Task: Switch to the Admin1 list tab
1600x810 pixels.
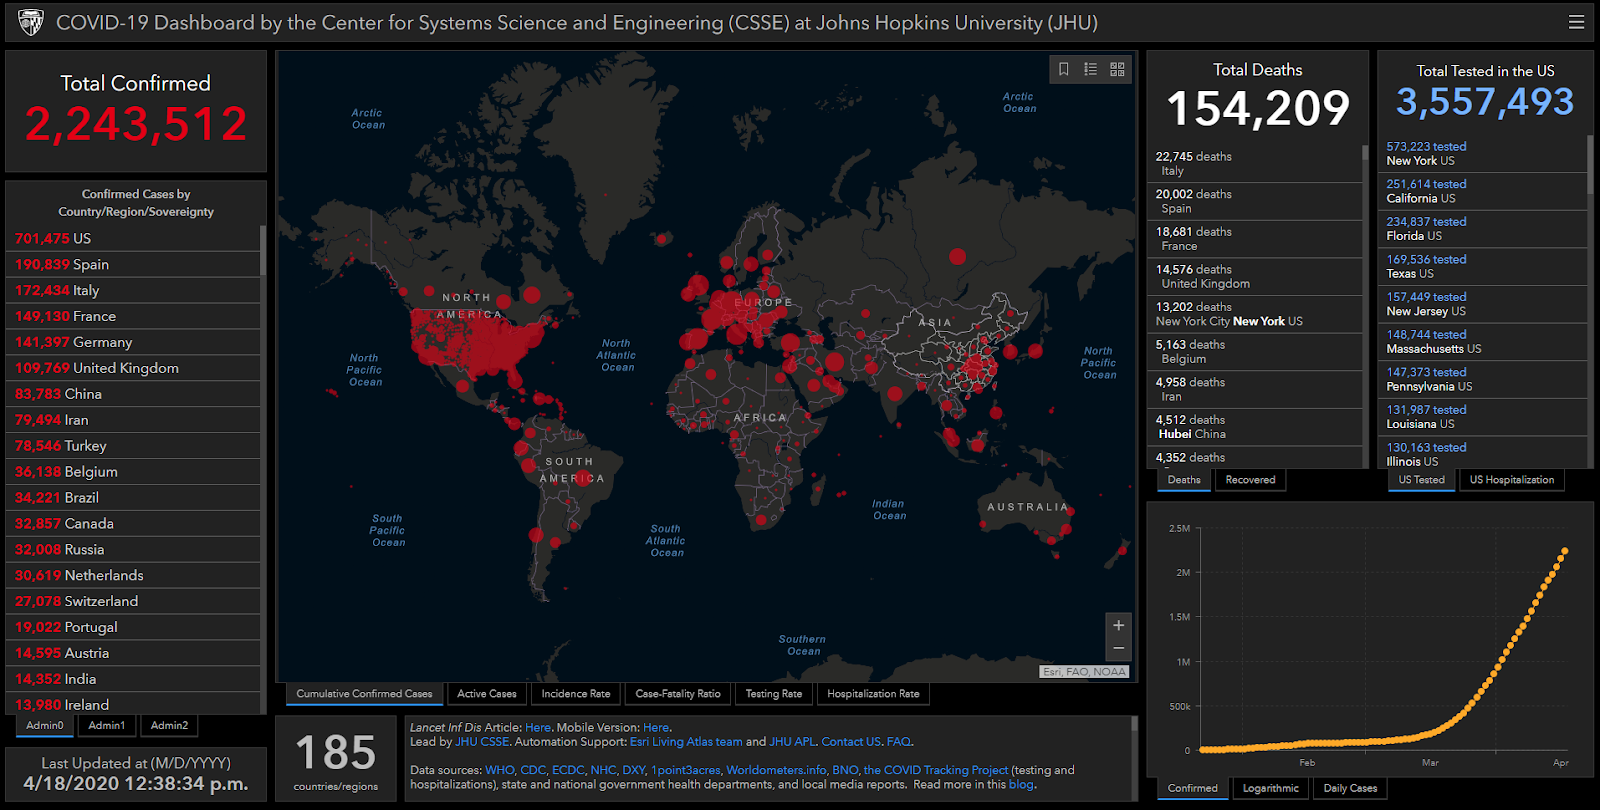Action: [x=107, y=726]
